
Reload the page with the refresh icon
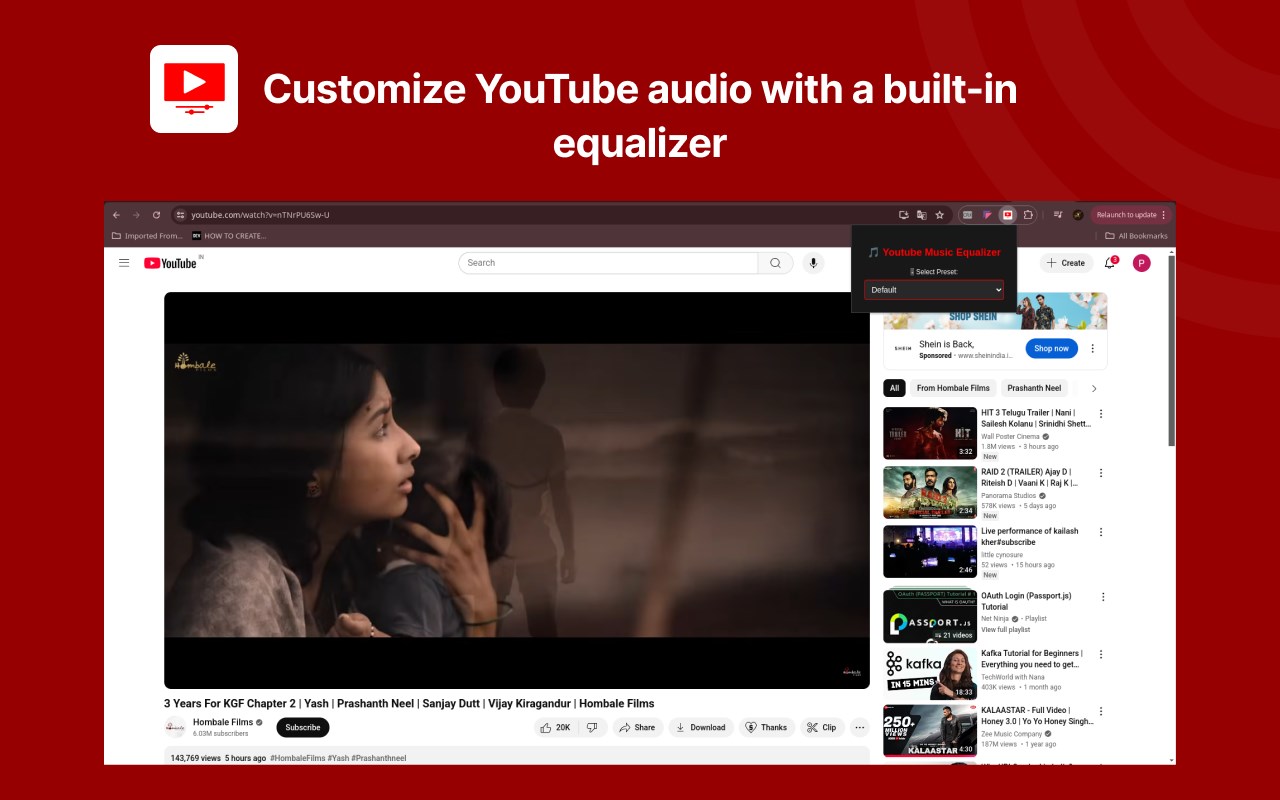click(x=156, y=215)
